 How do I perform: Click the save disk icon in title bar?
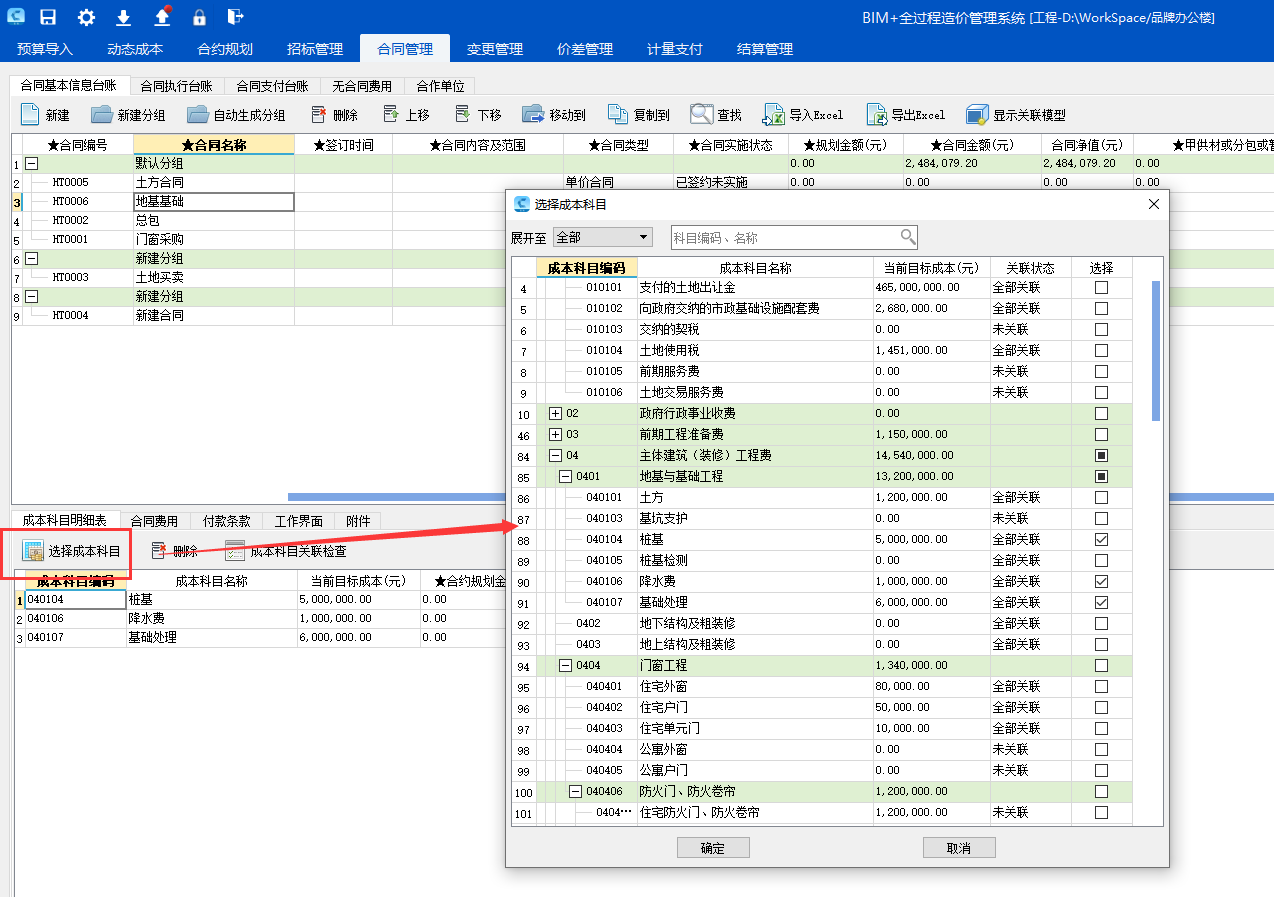click(x=48, y=17)
